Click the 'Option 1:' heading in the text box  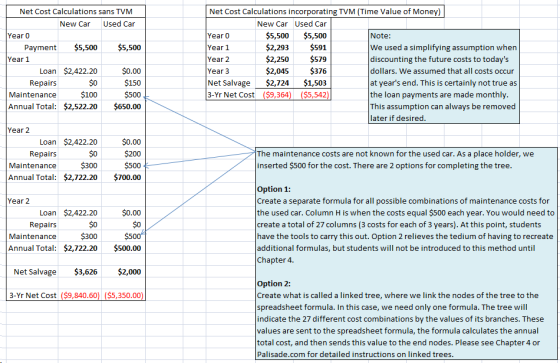click(274, 189)
